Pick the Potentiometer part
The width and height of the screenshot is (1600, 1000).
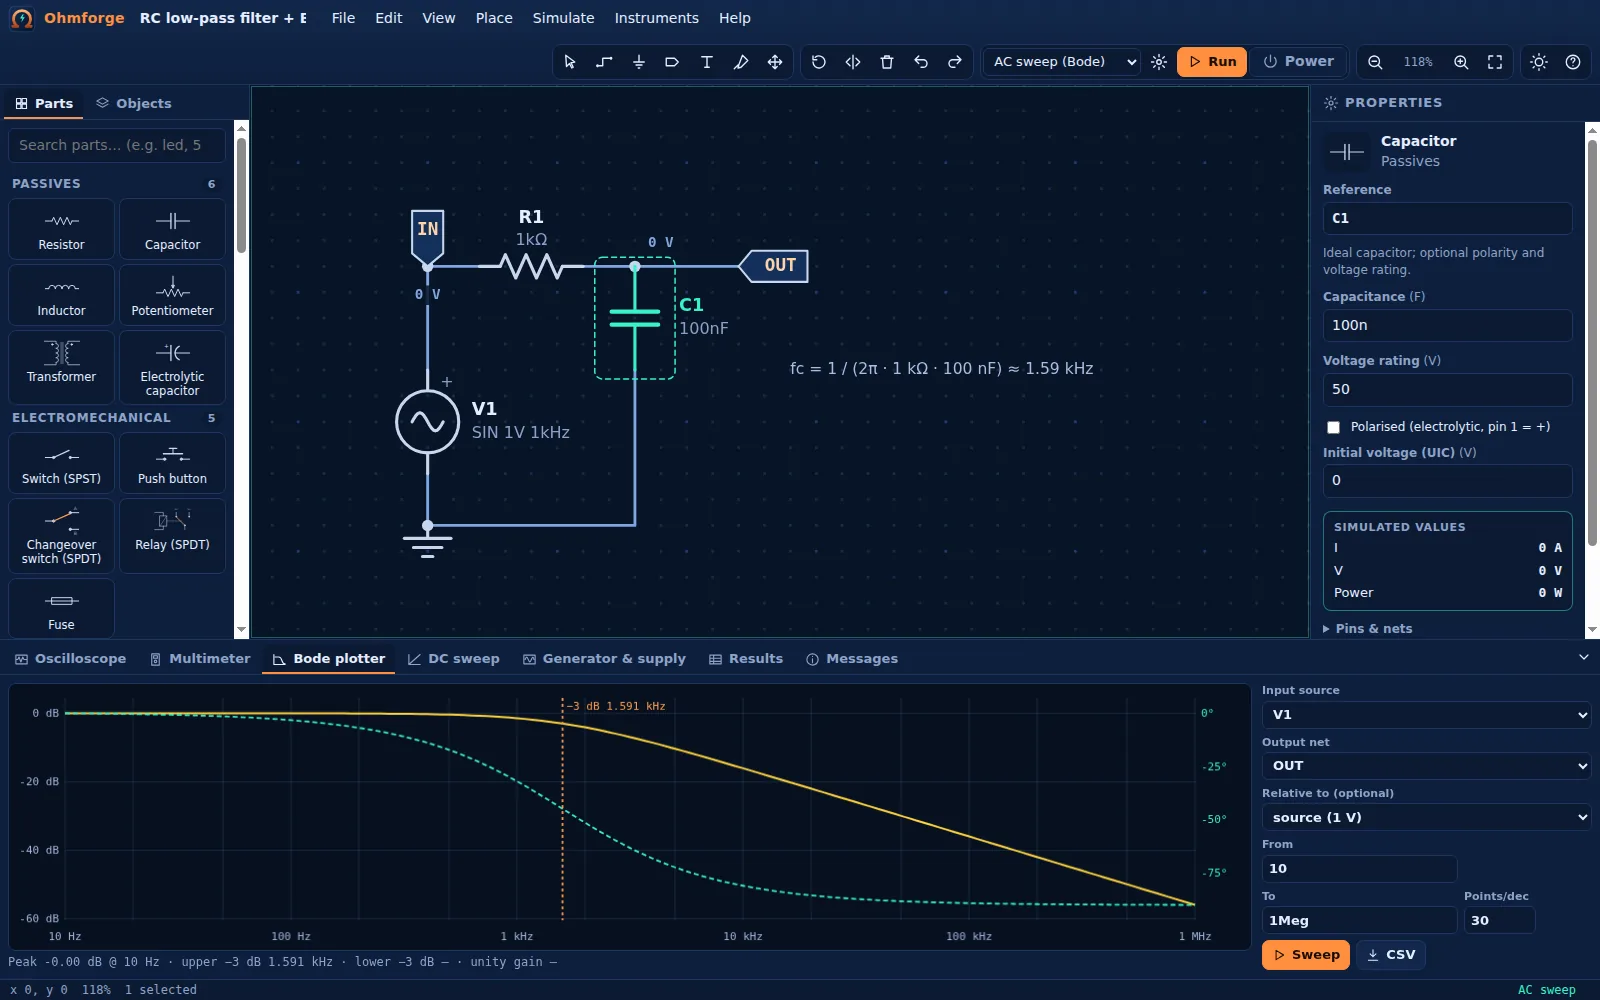tap(172, 295)
